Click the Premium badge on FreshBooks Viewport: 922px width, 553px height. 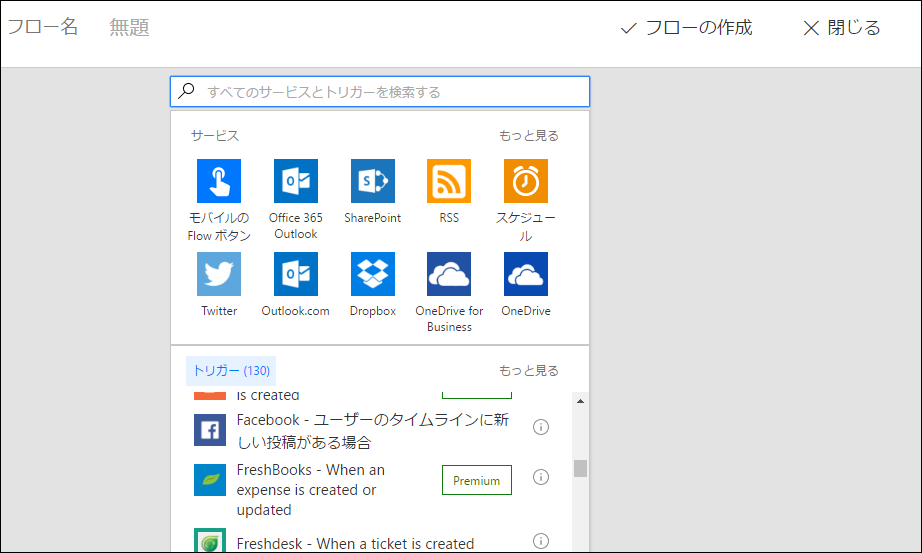tap(477, 480)
